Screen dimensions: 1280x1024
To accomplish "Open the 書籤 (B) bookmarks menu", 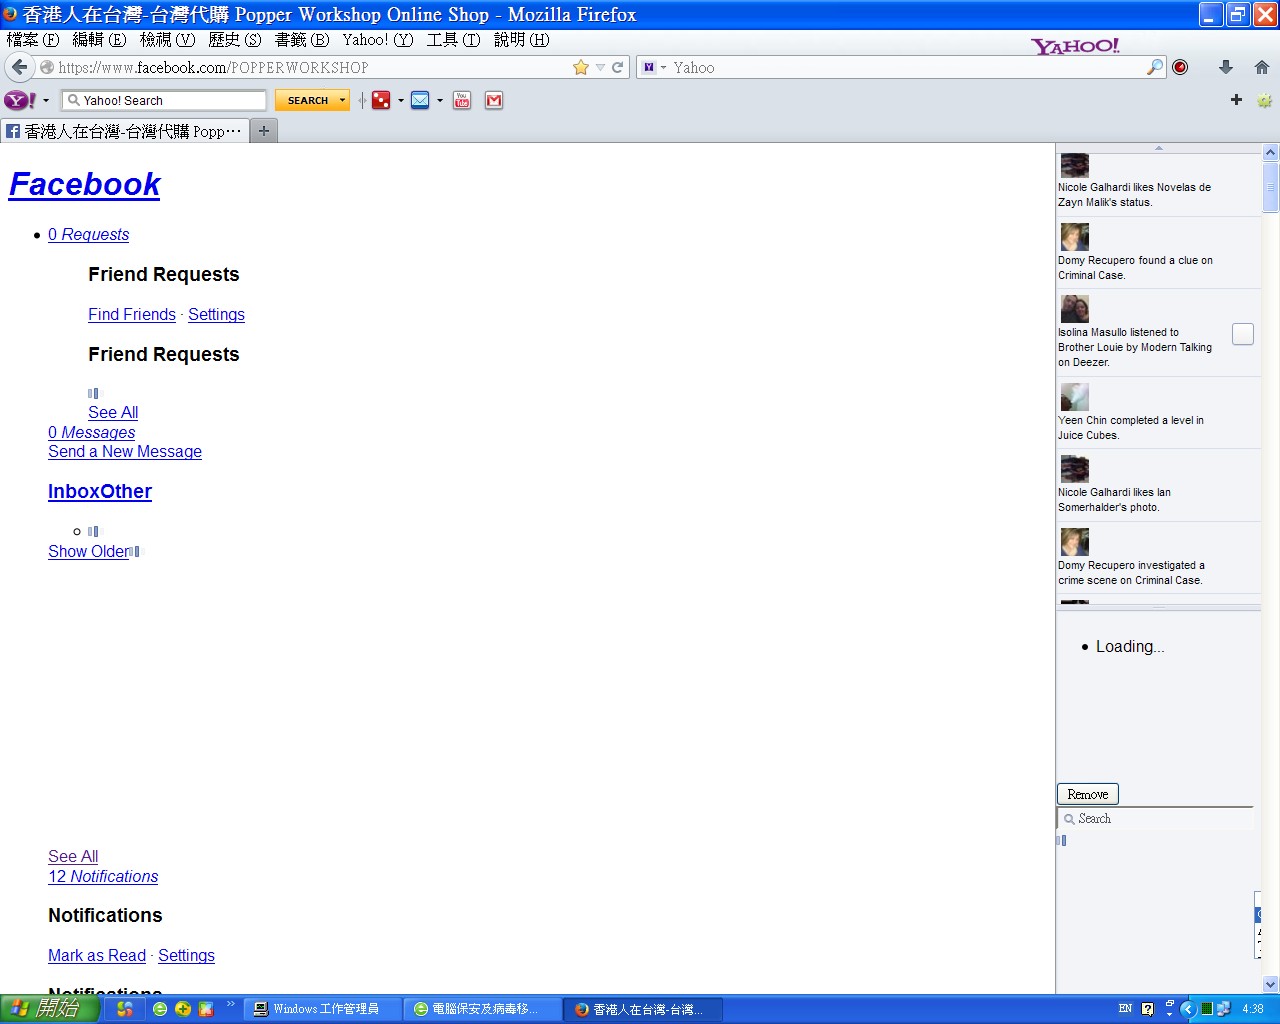I will pos(301,40).
